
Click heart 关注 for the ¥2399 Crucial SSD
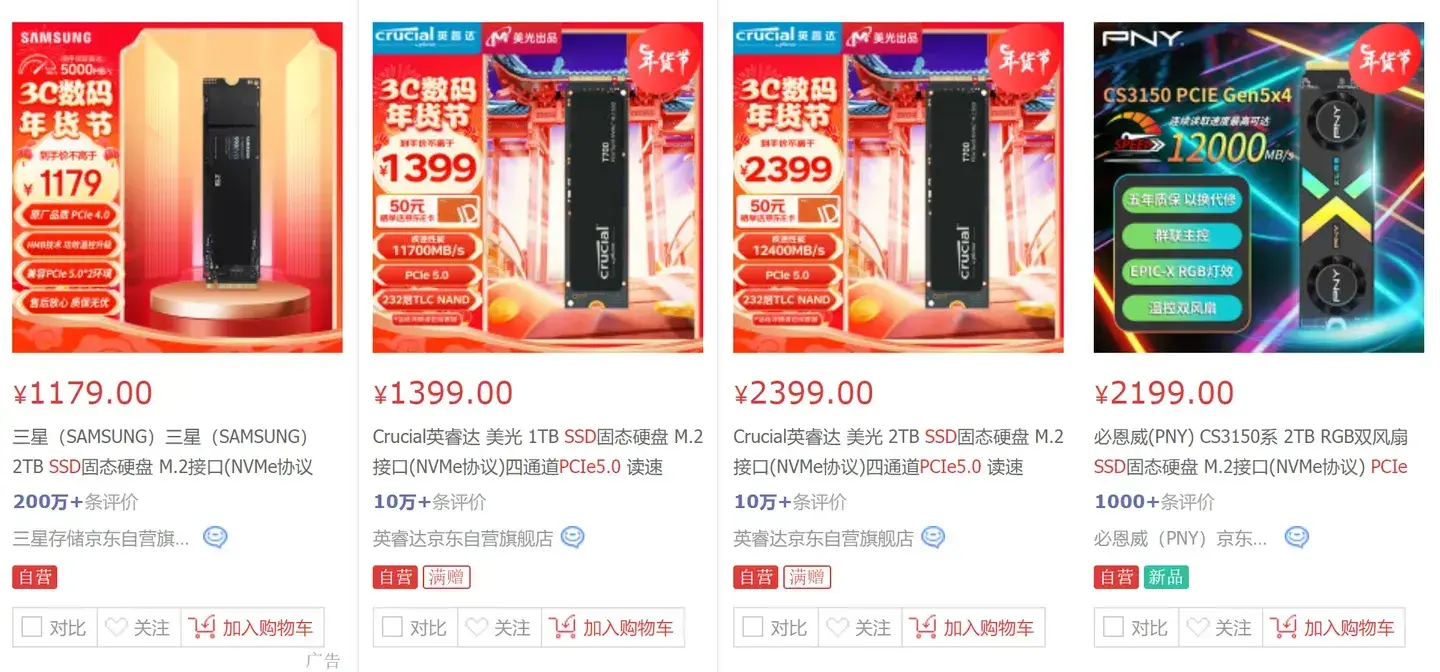[x=860, y=628]
